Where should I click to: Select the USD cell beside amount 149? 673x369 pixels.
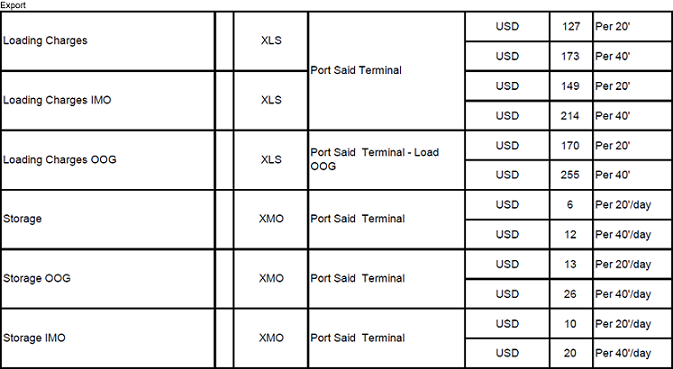tap(507, 86)
